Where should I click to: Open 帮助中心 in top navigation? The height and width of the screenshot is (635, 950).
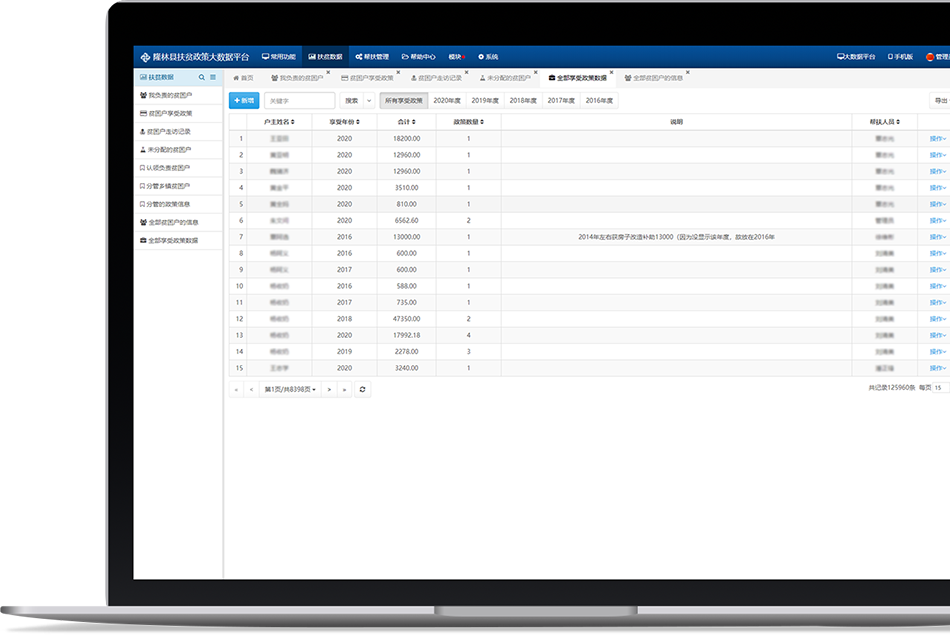(x=419, y=57)
